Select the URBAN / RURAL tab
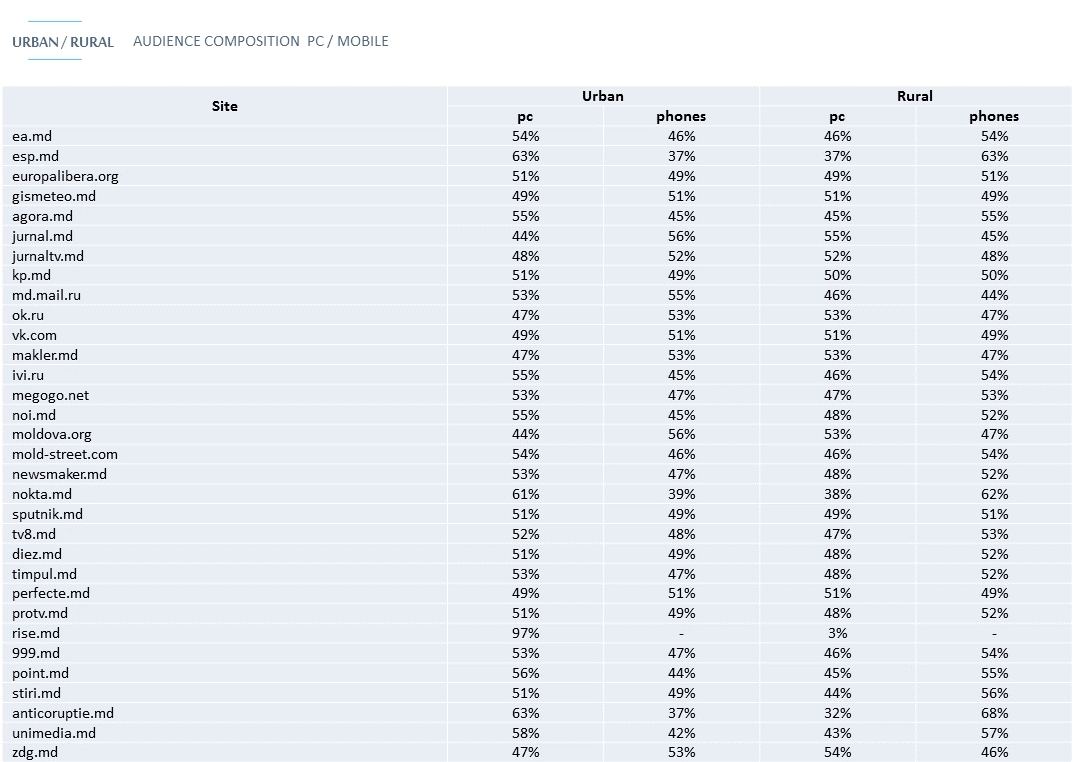 62,42
